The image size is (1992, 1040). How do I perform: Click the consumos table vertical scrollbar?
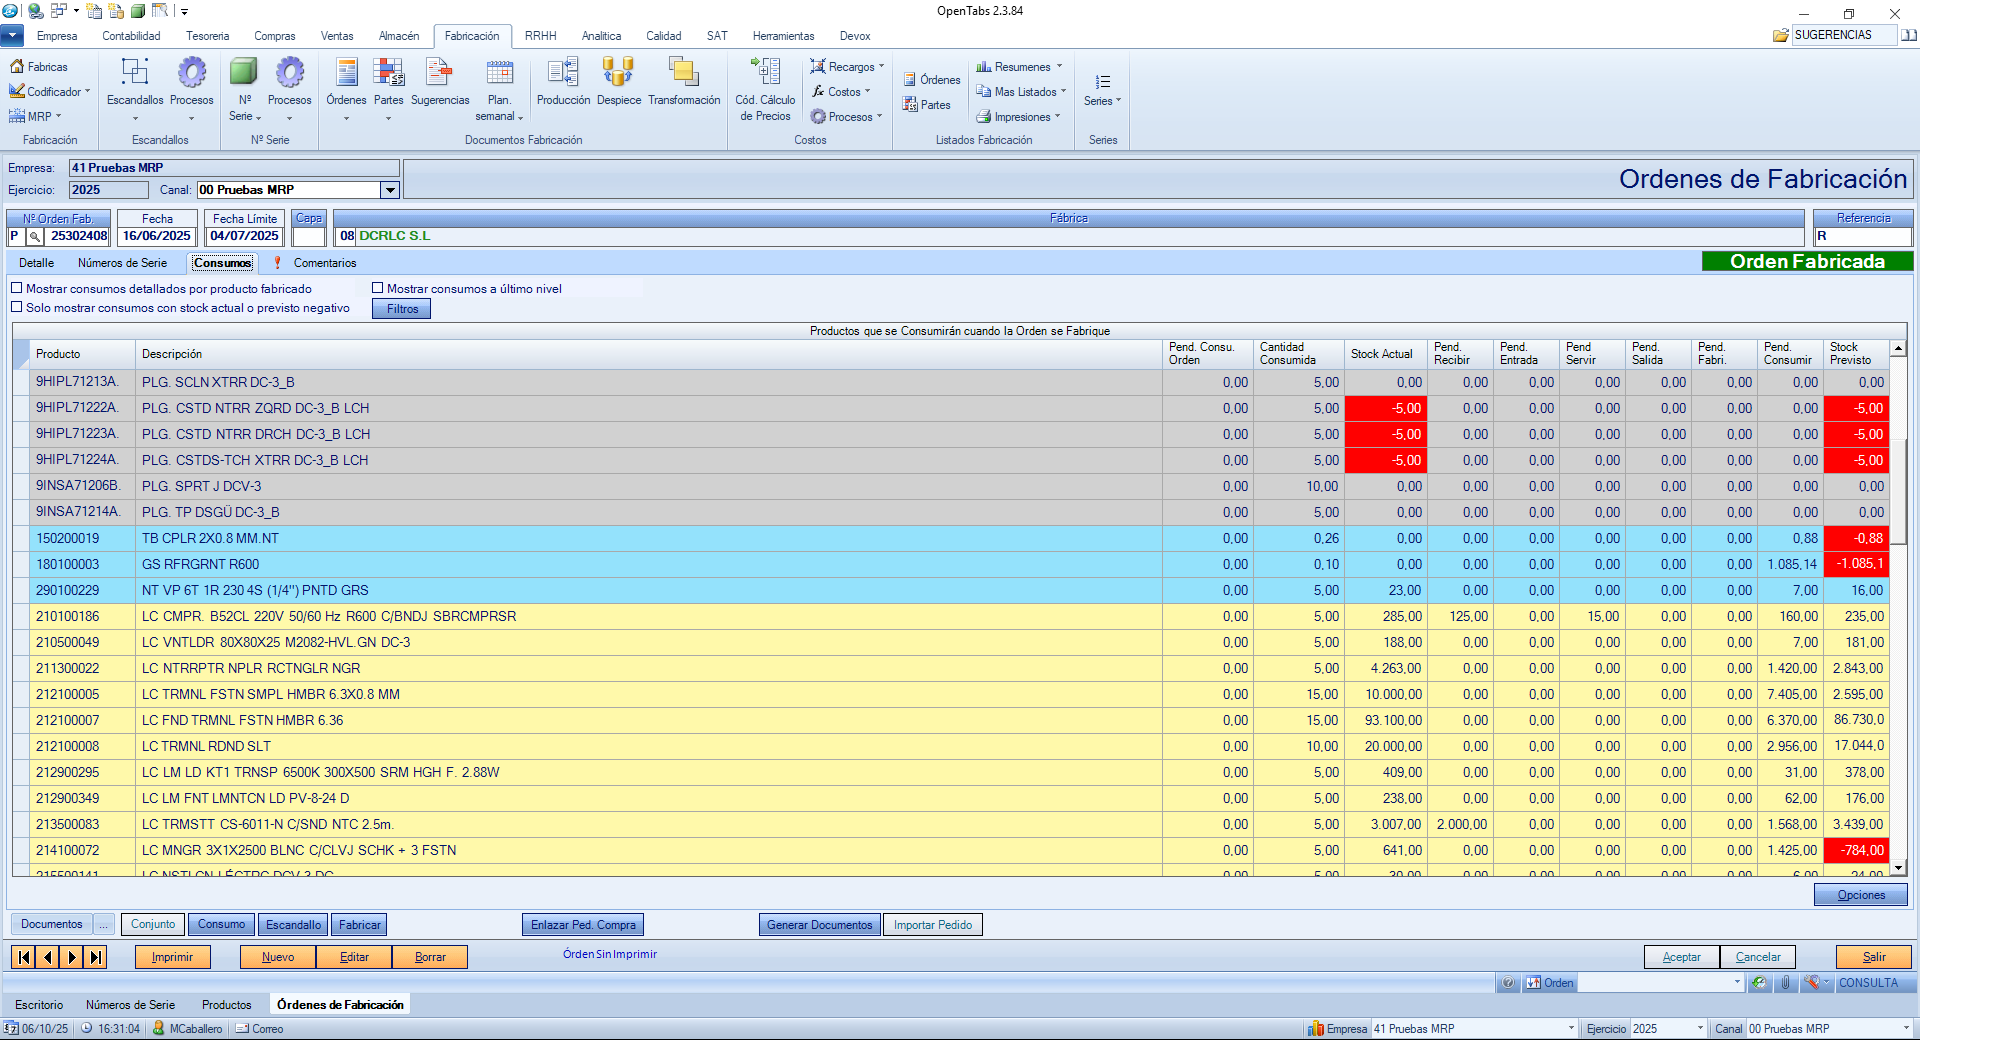coord(1898,600)
